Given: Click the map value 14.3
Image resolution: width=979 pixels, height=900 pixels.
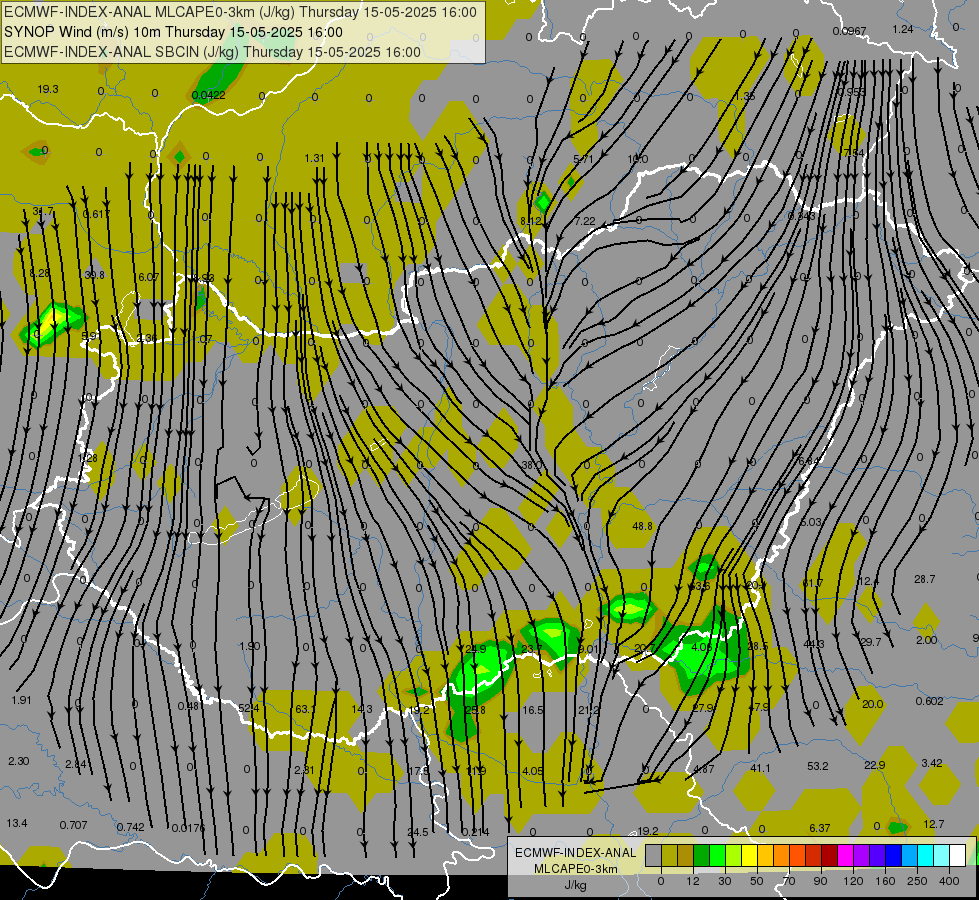Looking at the screenshot, I should tap(362, 709).
